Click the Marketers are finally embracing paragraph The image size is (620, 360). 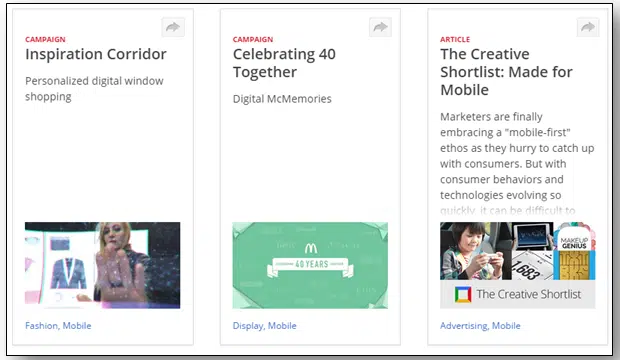tap(517, 163)
